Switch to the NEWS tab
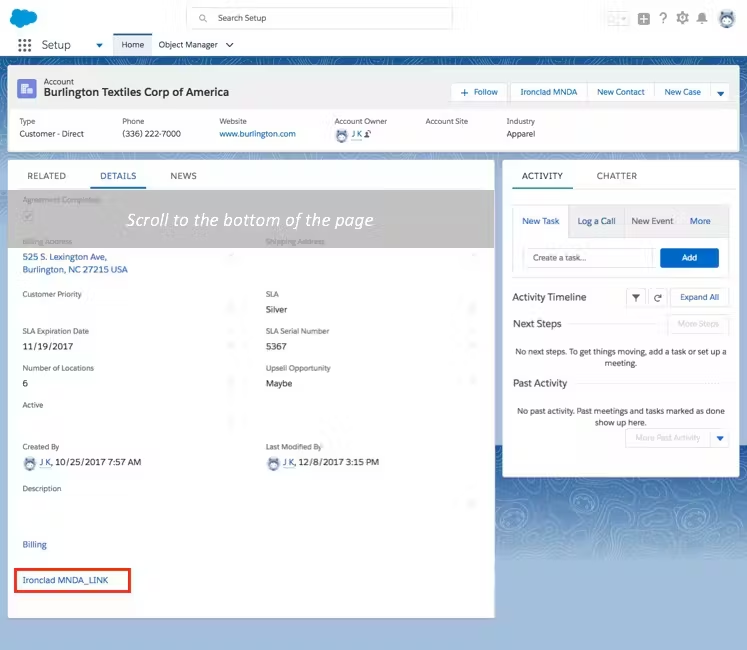Image resolution: width=747 pixels, height=650 pixels. 183,176
